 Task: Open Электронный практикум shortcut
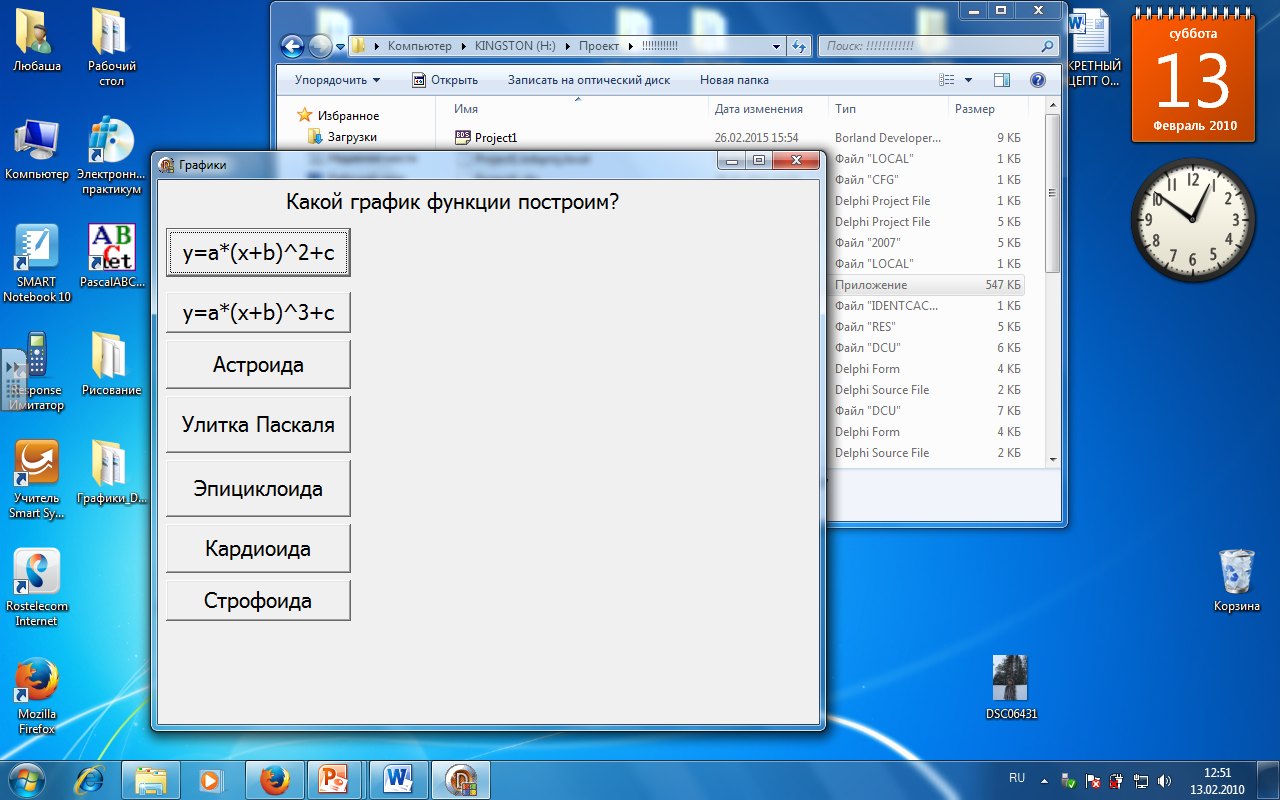tap(110, 156)
